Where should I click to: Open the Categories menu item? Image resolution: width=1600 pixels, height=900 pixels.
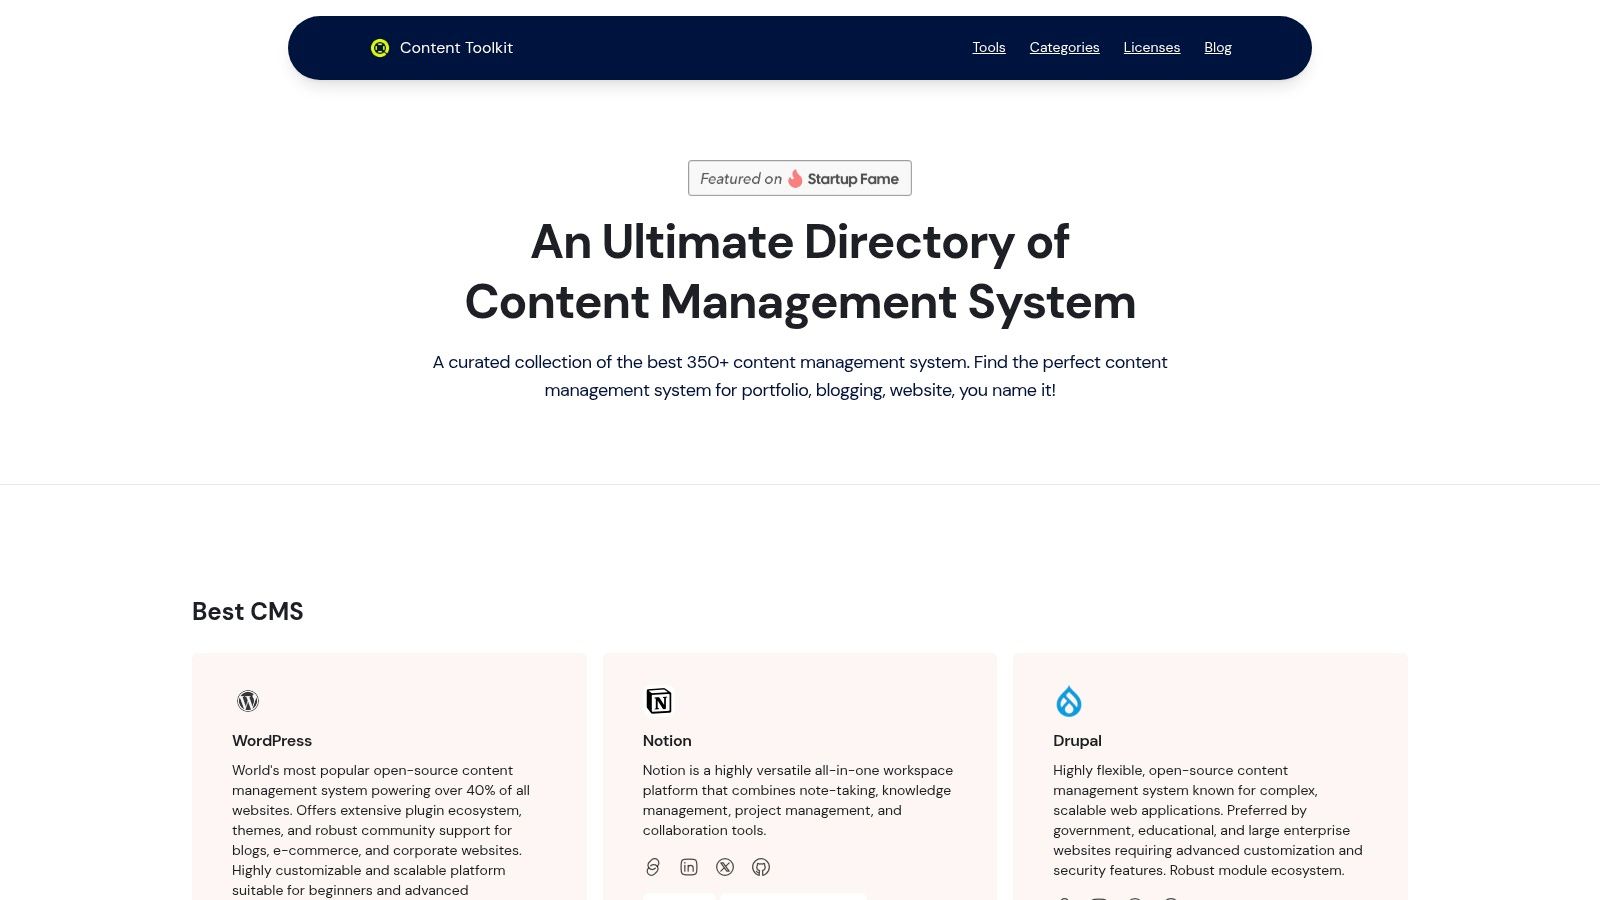coord(1064,47)
